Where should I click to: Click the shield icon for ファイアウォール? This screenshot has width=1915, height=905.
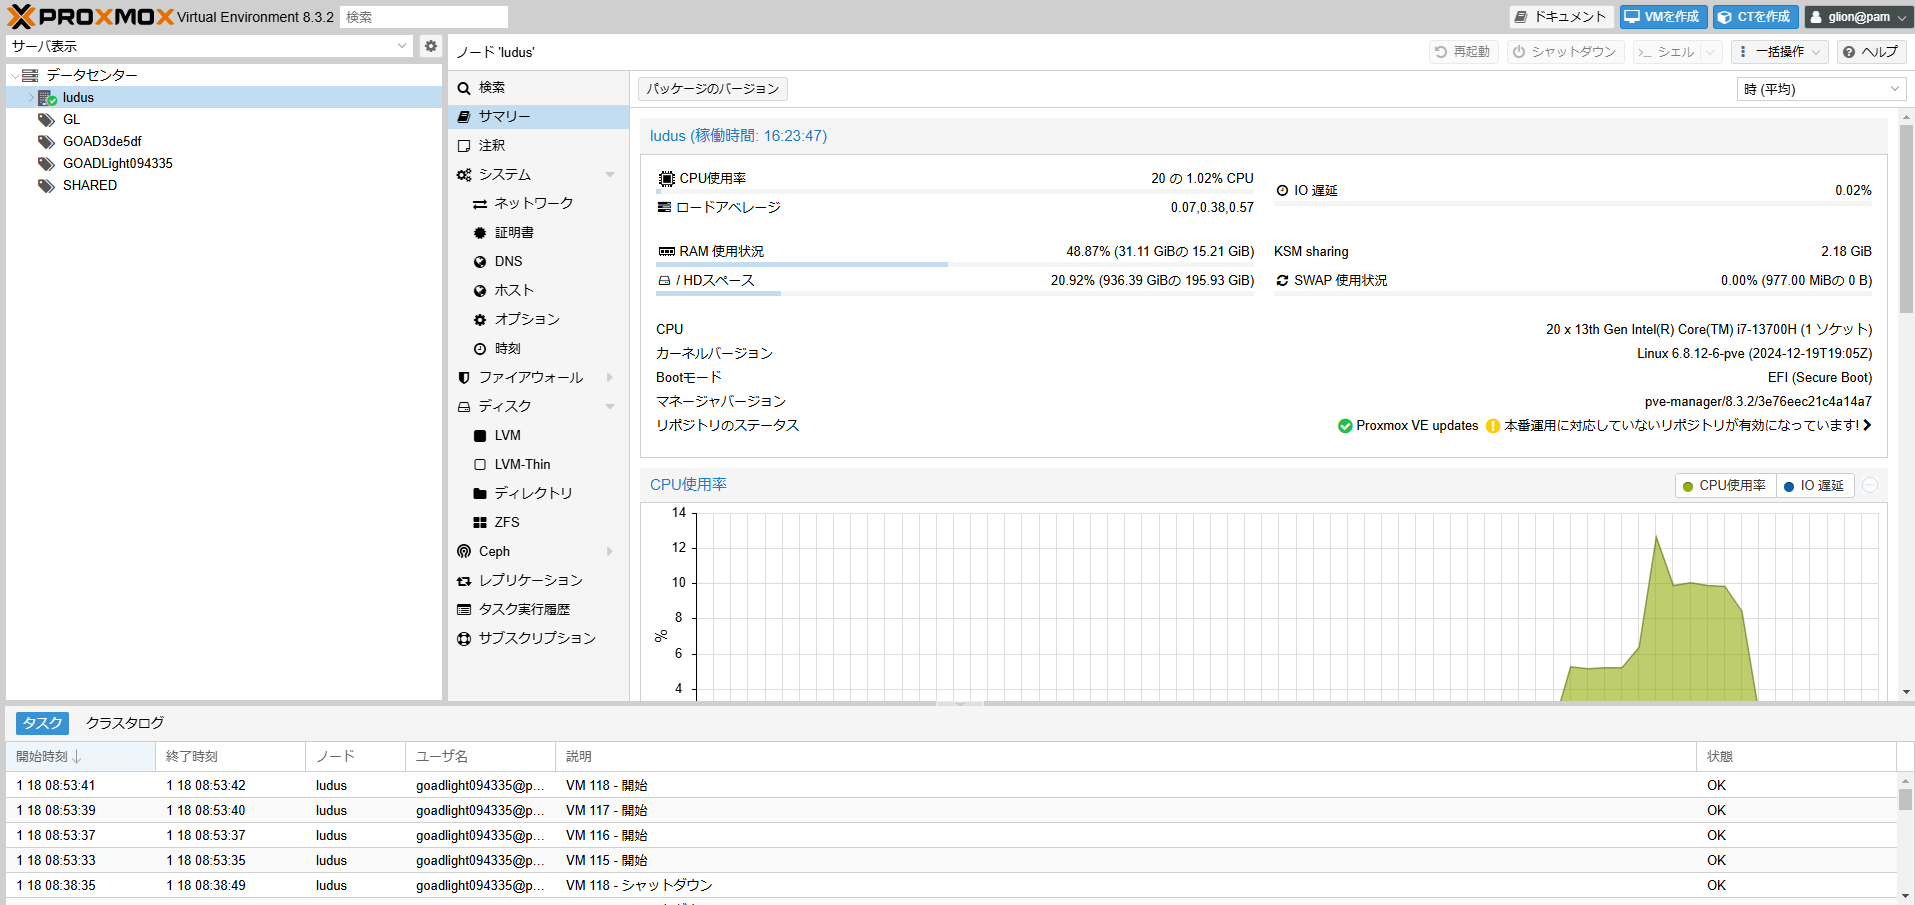tap(464, 378)
